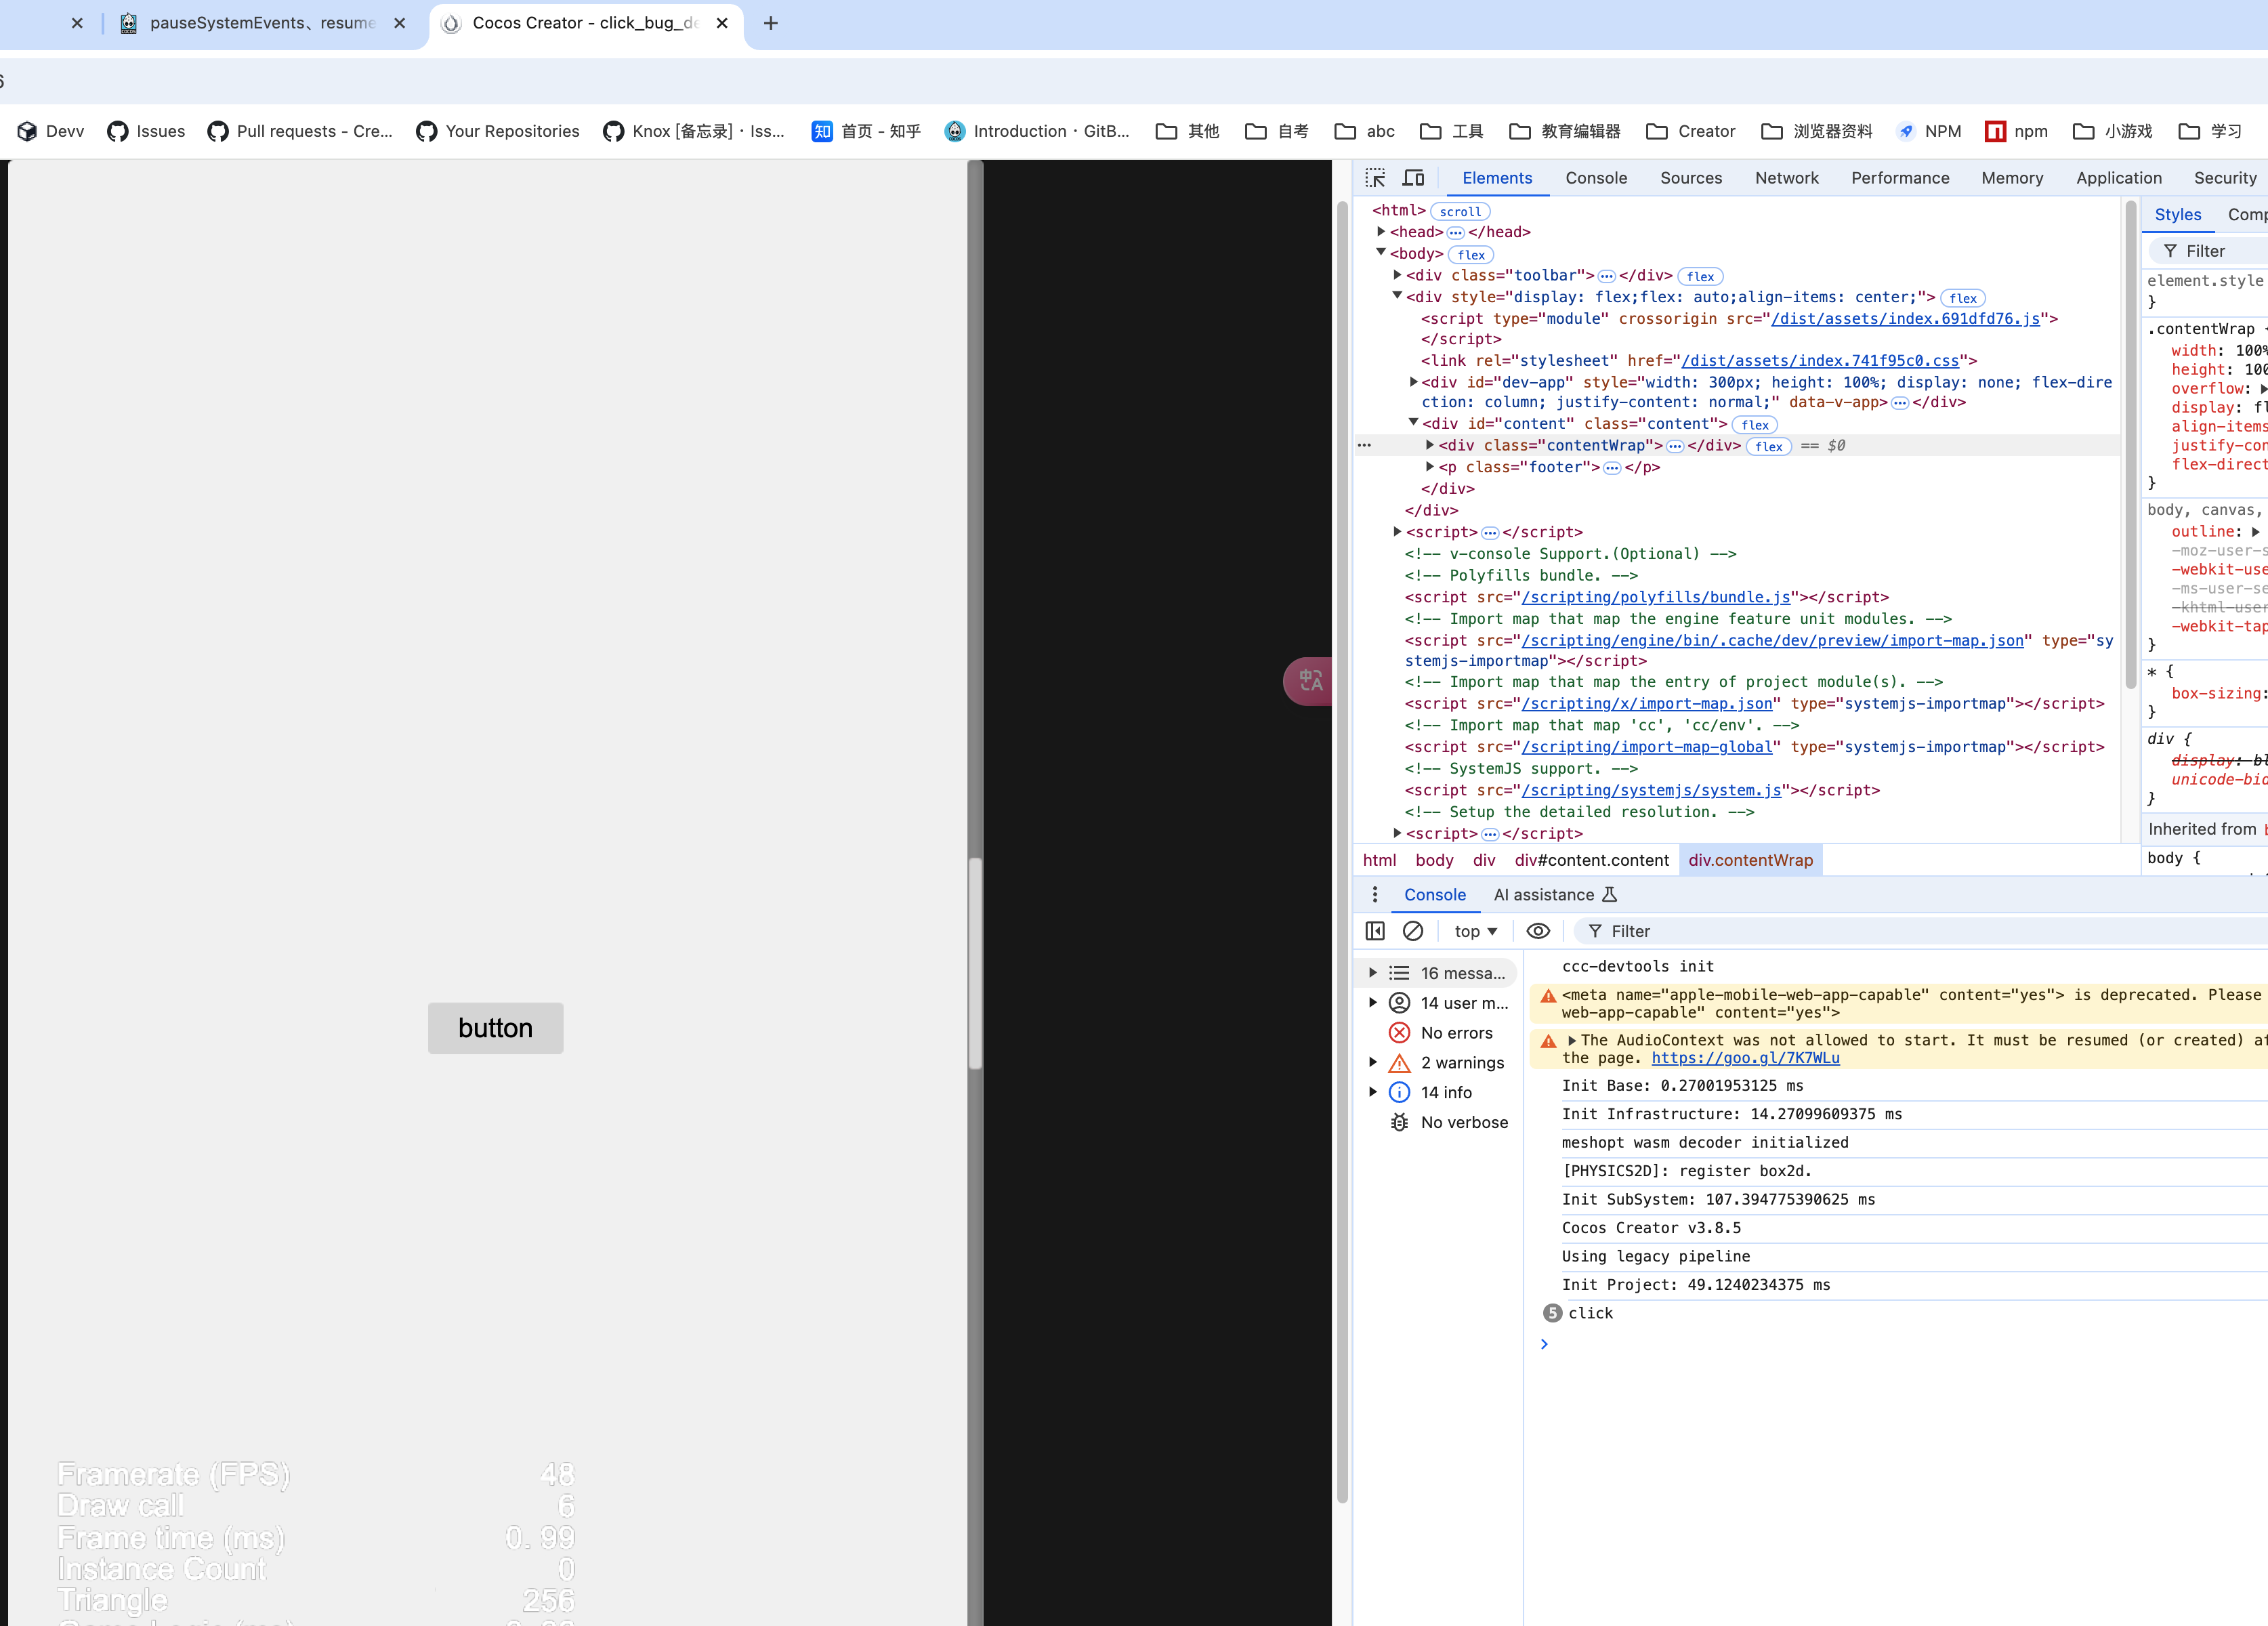Open console drawer three-dot menu
This screenshot has width=2268, height=1626.
(x=1375, y=895)
